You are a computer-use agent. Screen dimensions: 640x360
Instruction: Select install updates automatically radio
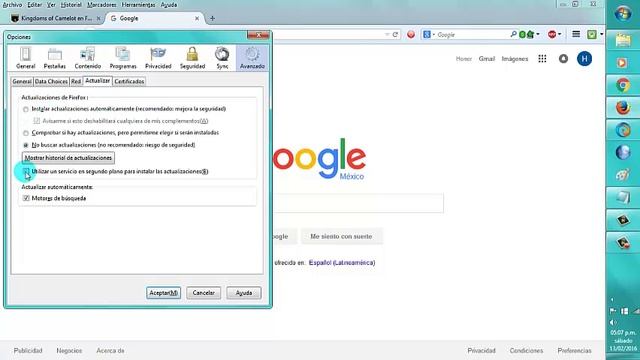point(26,109)
